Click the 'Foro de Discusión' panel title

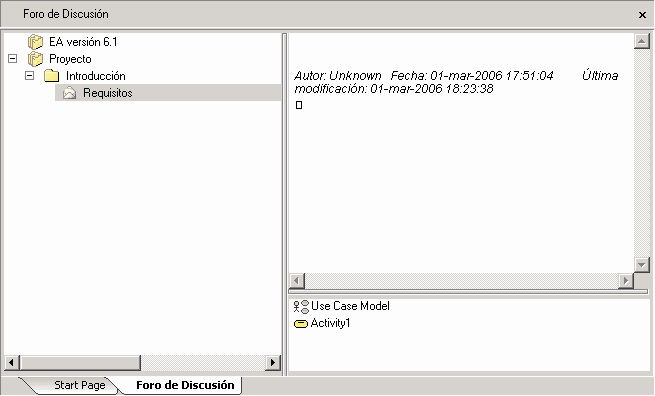pos(66,14)
